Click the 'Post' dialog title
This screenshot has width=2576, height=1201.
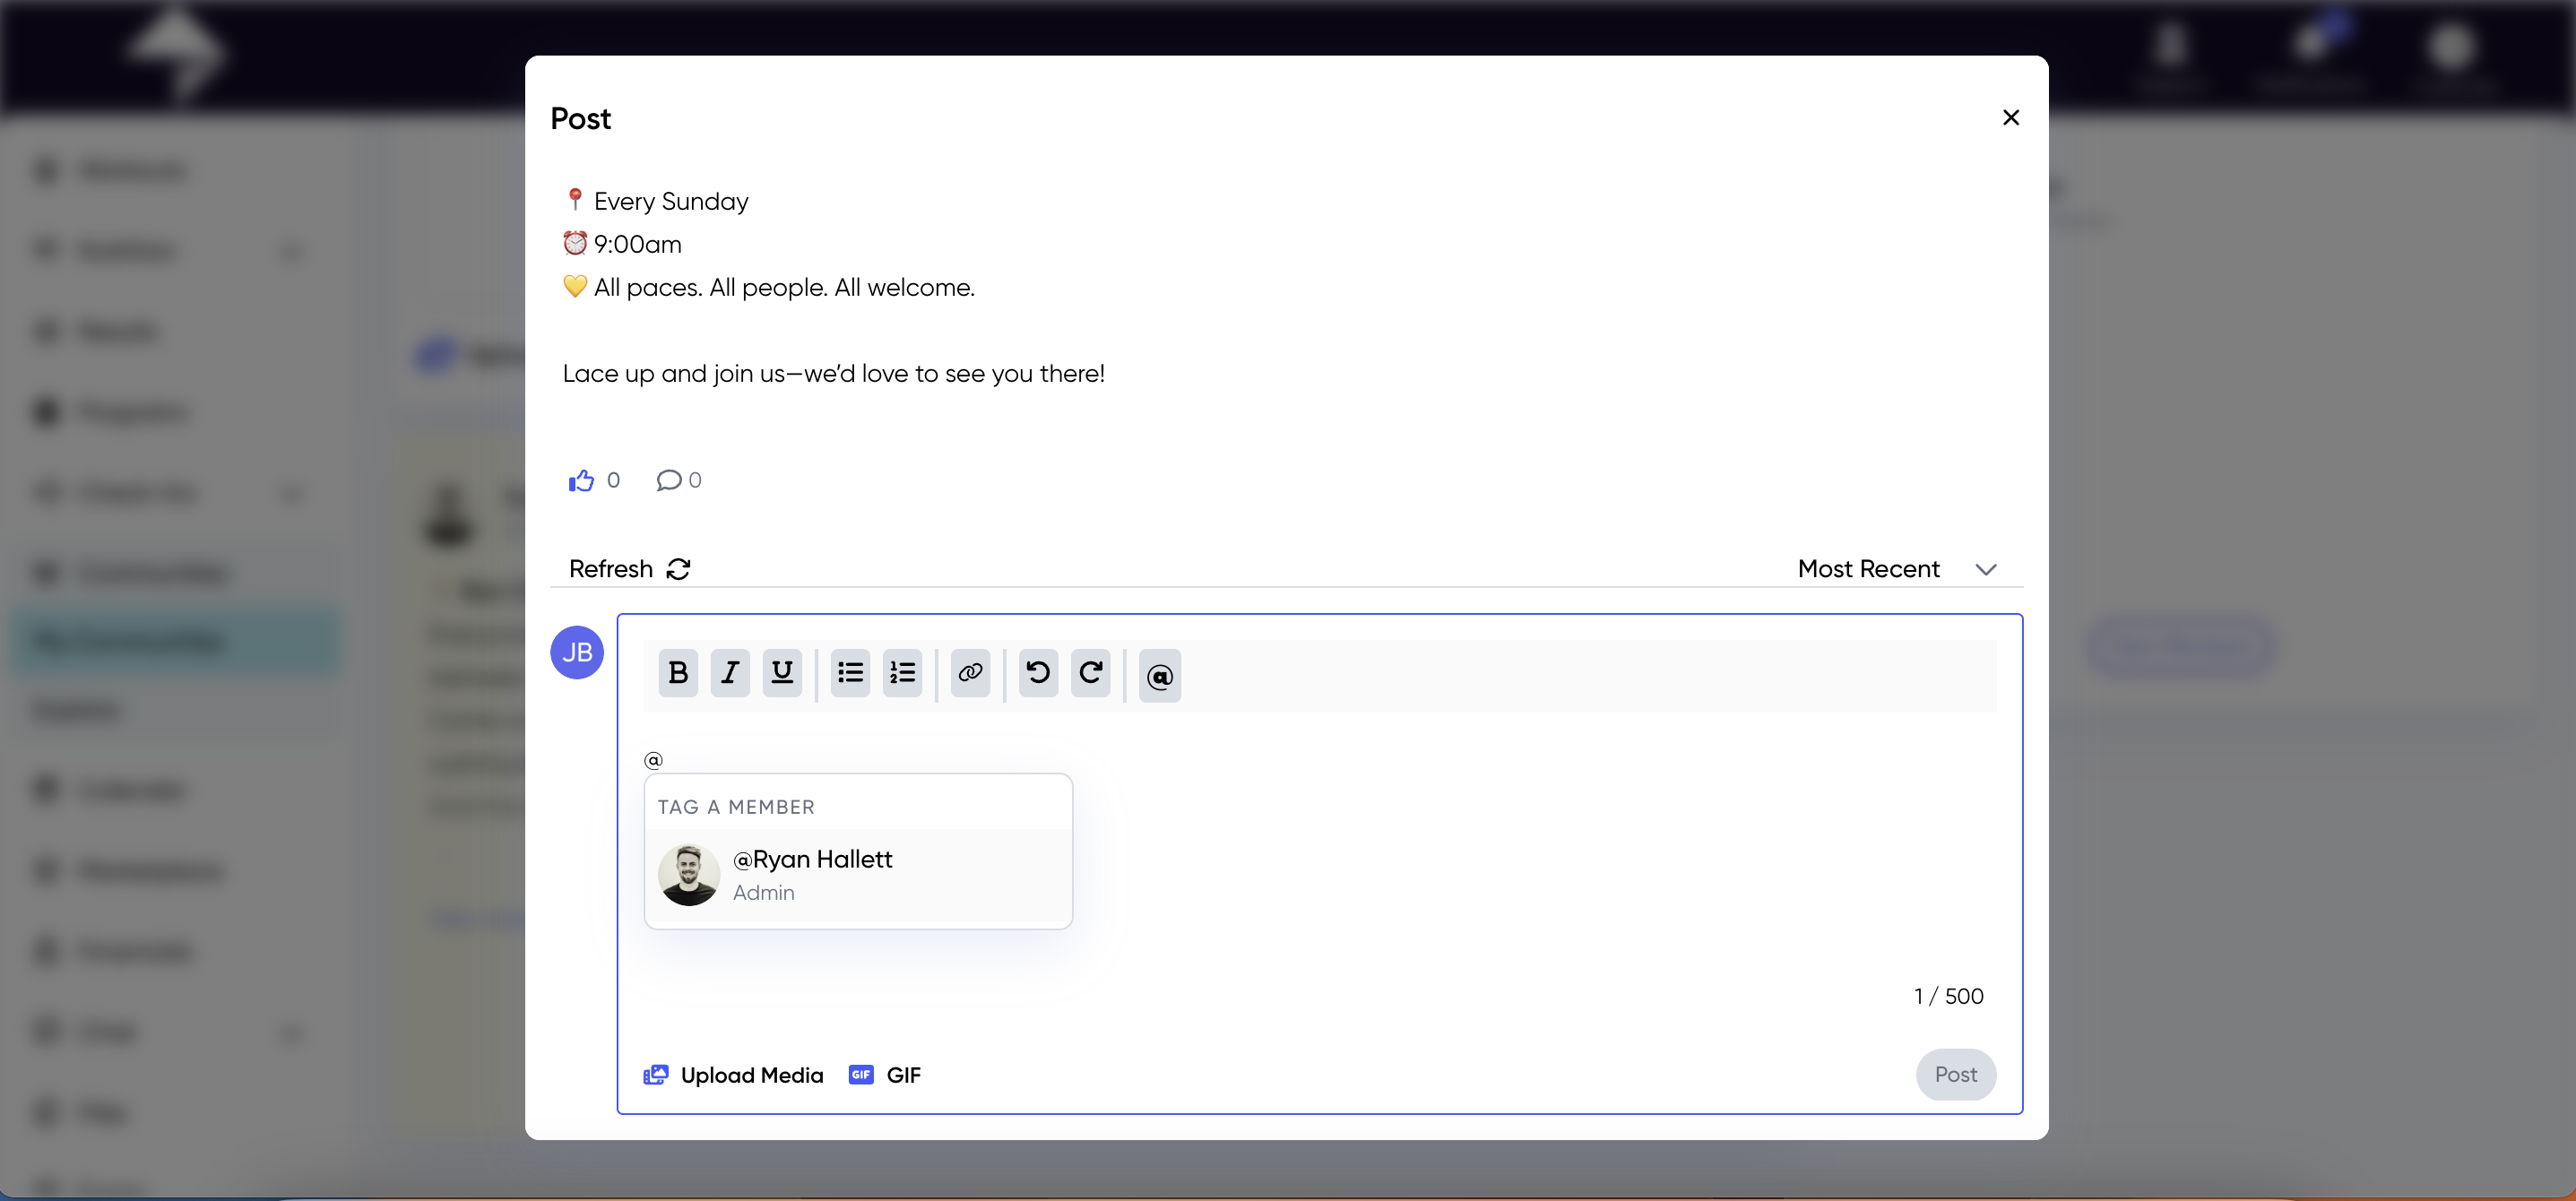pyautogui.click(x=580, y=119)
